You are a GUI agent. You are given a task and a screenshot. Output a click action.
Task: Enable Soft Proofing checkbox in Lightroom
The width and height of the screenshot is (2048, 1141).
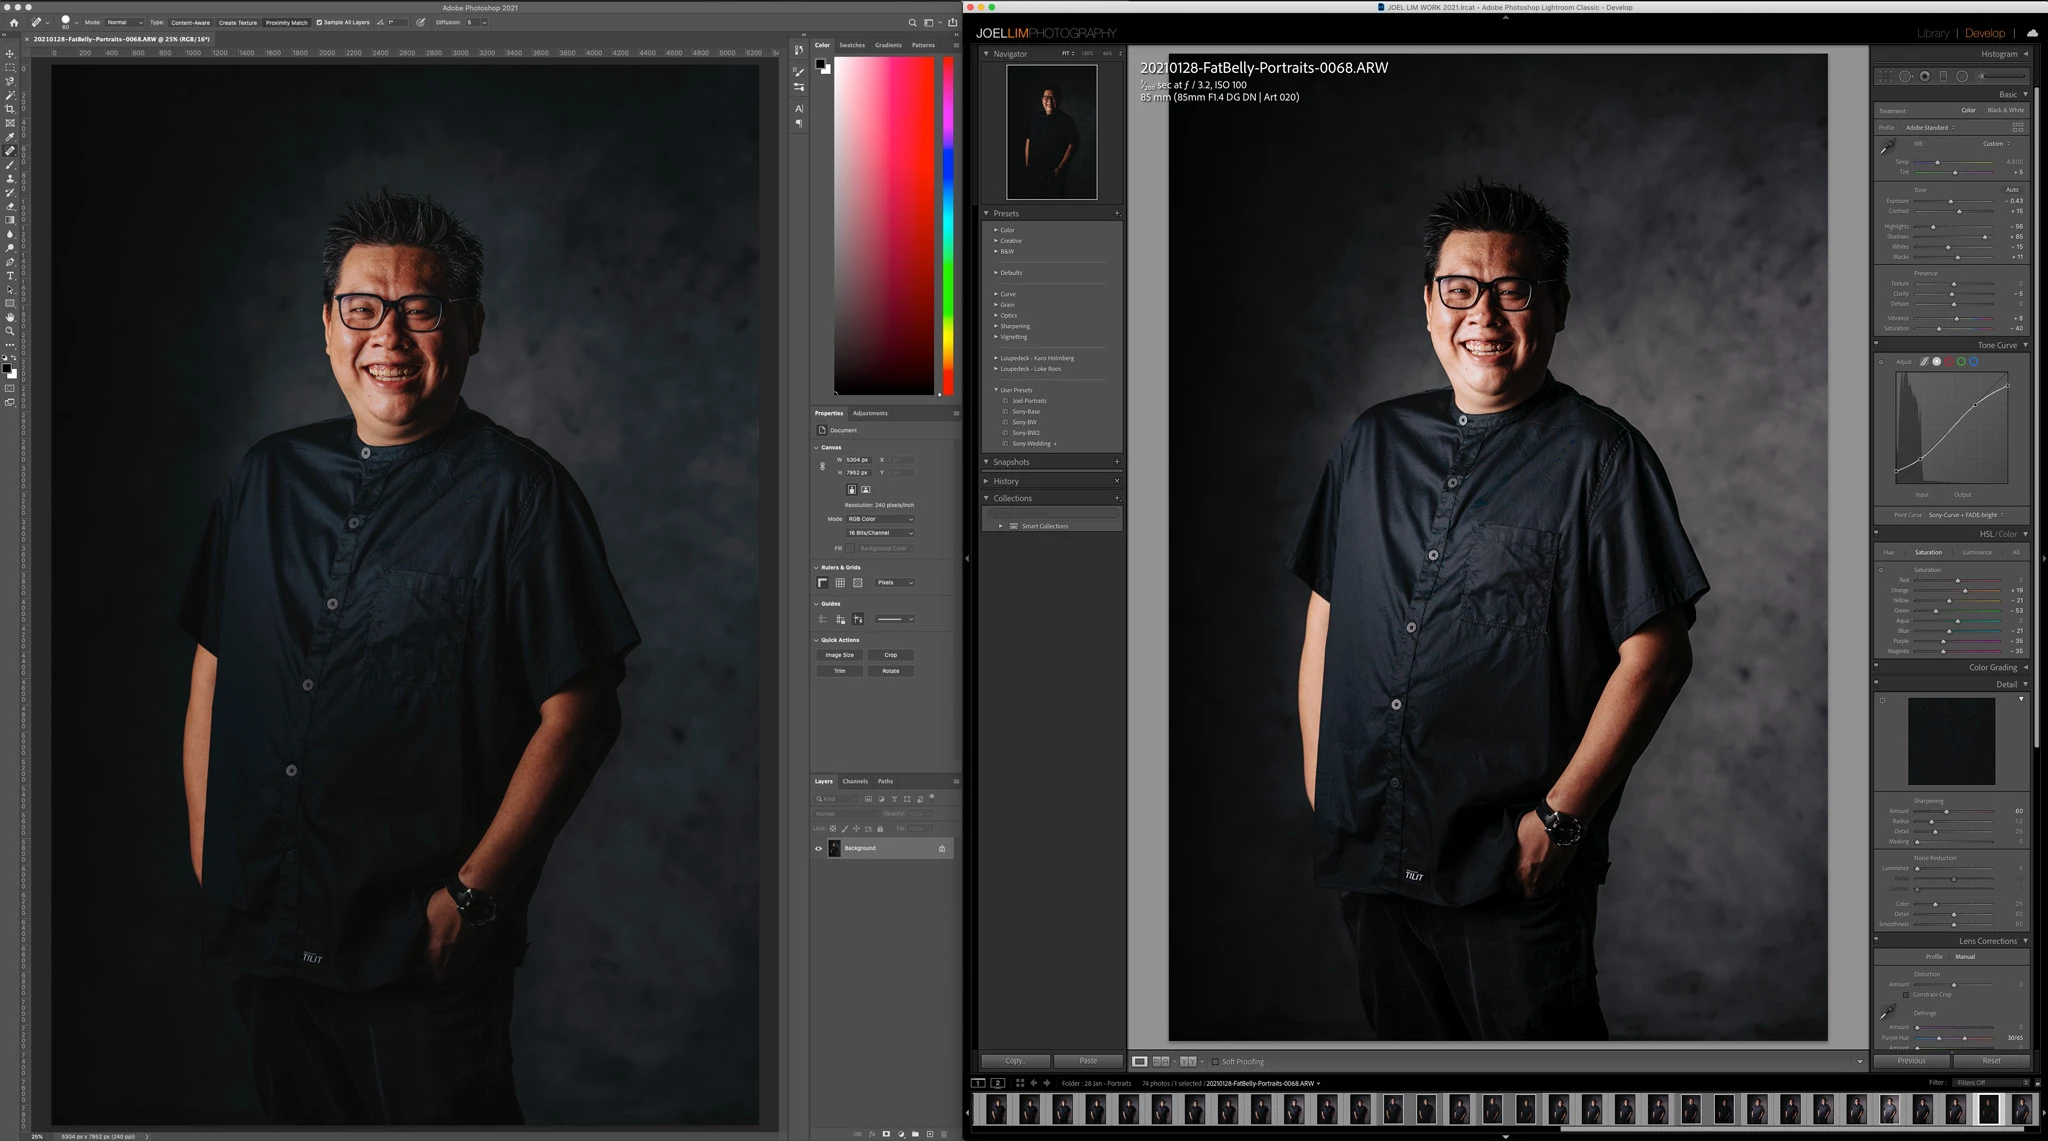click(1215, 1061)
